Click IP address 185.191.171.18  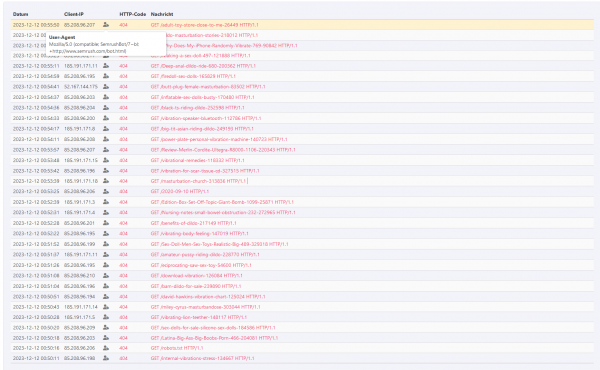tap(81, 181)
